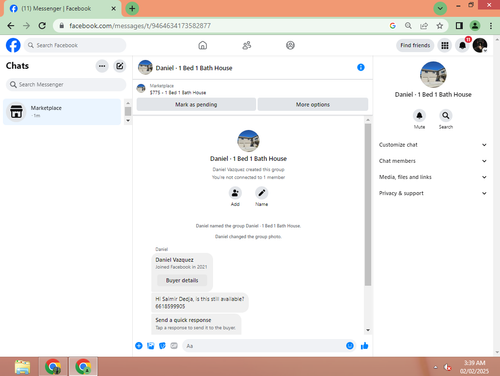500x376 pixels.
Task: Click the Daniel Vazquez profile name
Action: (174, 260)
